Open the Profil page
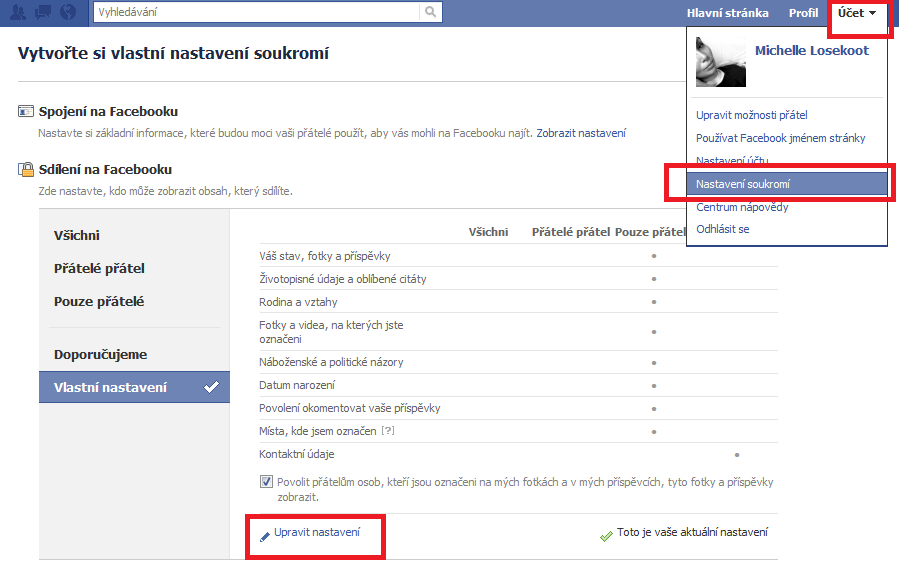Image resolution: width=899 pixels, height=574 pixels. [x=803, y=13]
